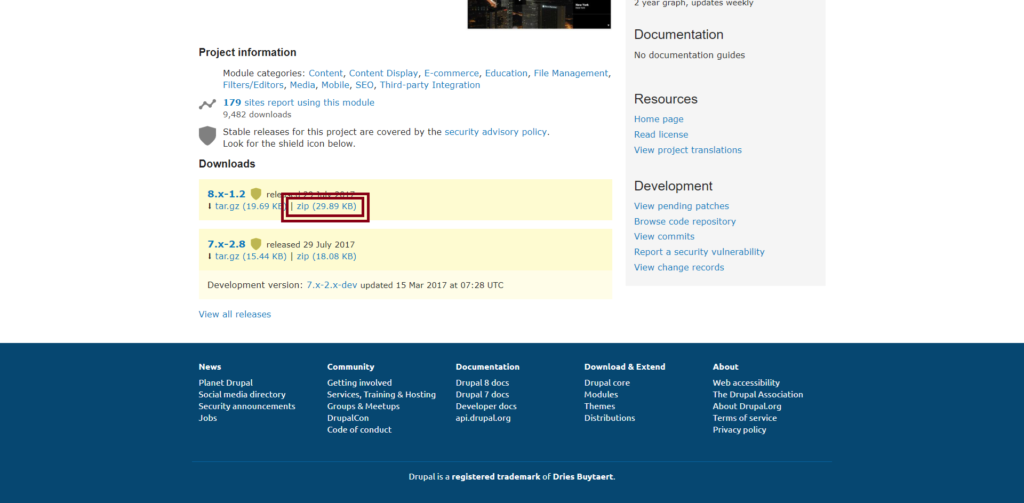1024x503 pixels.
Task: Click the shield icon next to 8.x-1.2
Action: point(255,194)
